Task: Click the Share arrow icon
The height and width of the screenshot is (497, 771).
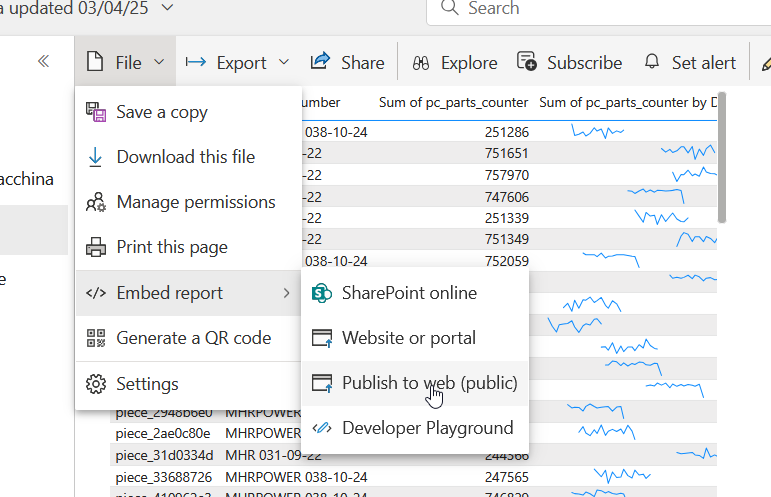Action: tap(320, 61)
